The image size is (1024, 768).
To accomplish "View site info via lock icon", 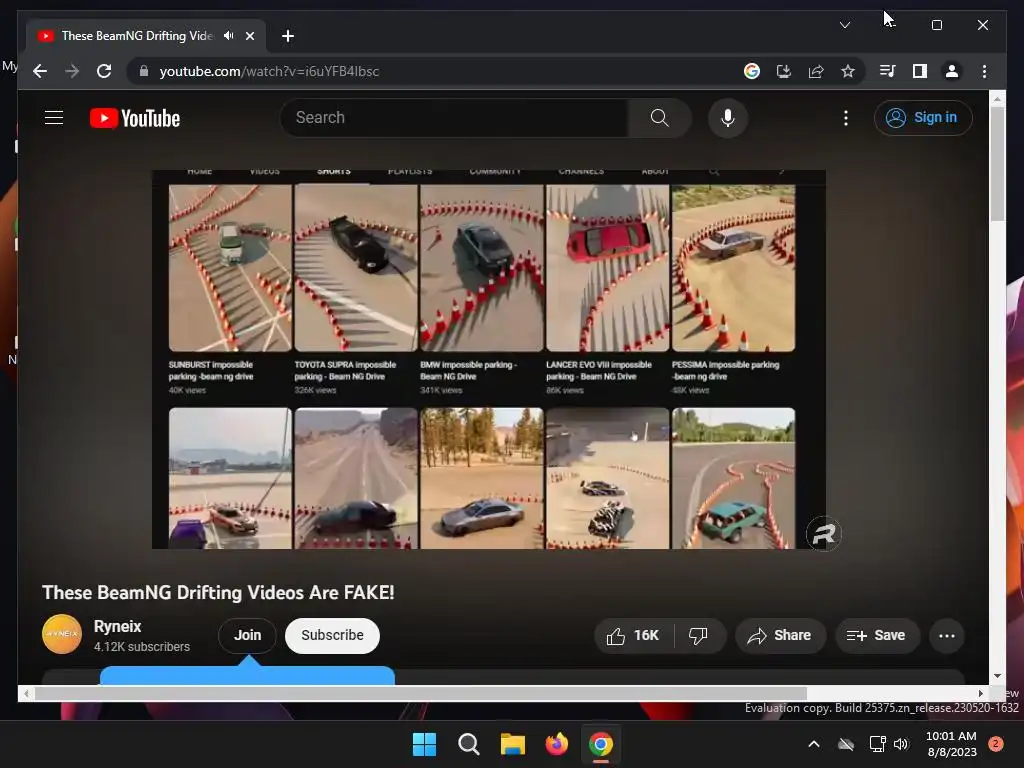I will (x=144, y=71).
